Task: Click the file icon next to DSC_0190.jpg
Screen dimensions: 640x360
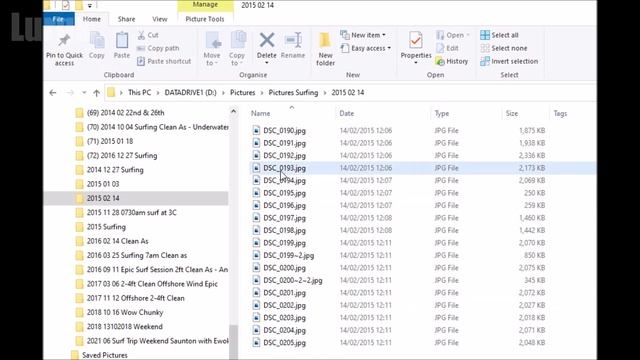Action: pyautogui.click(x=256, y=131)
